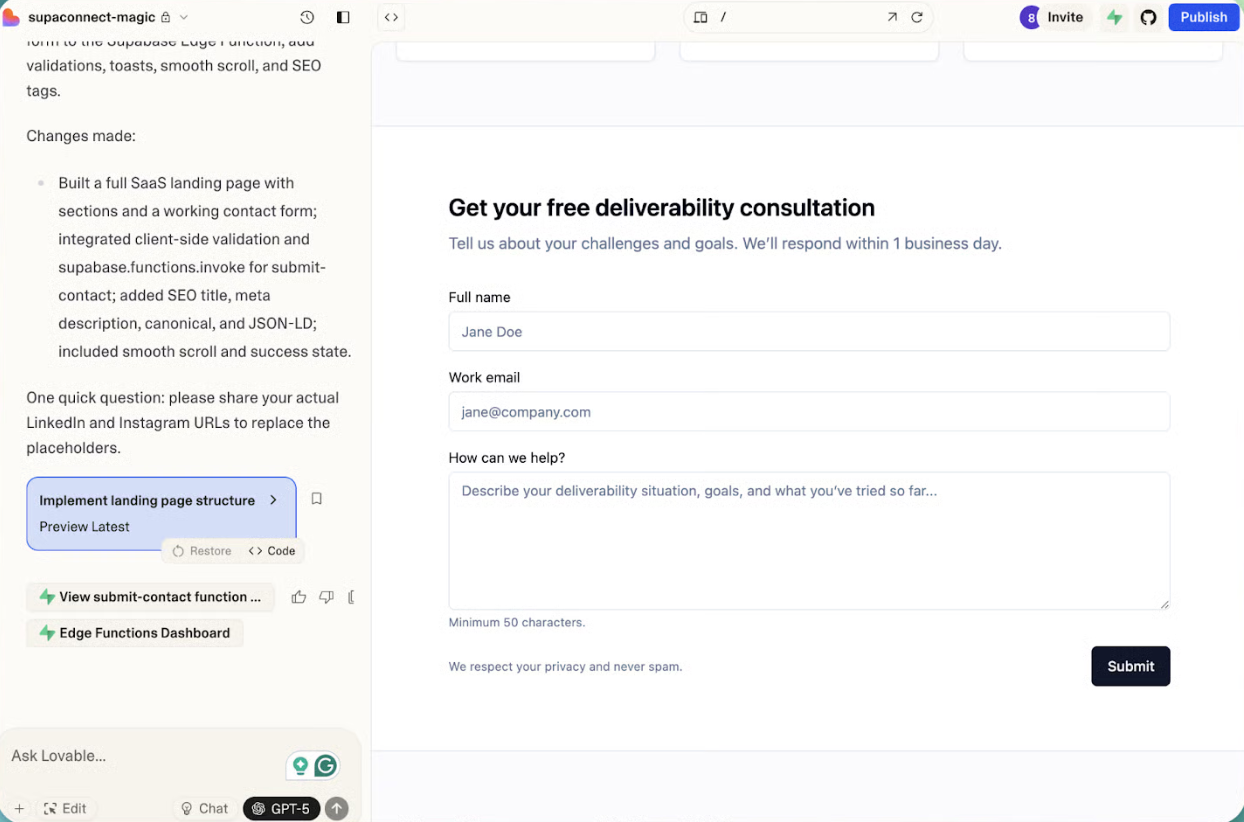Focus the Work email input field

coord(808,412)
